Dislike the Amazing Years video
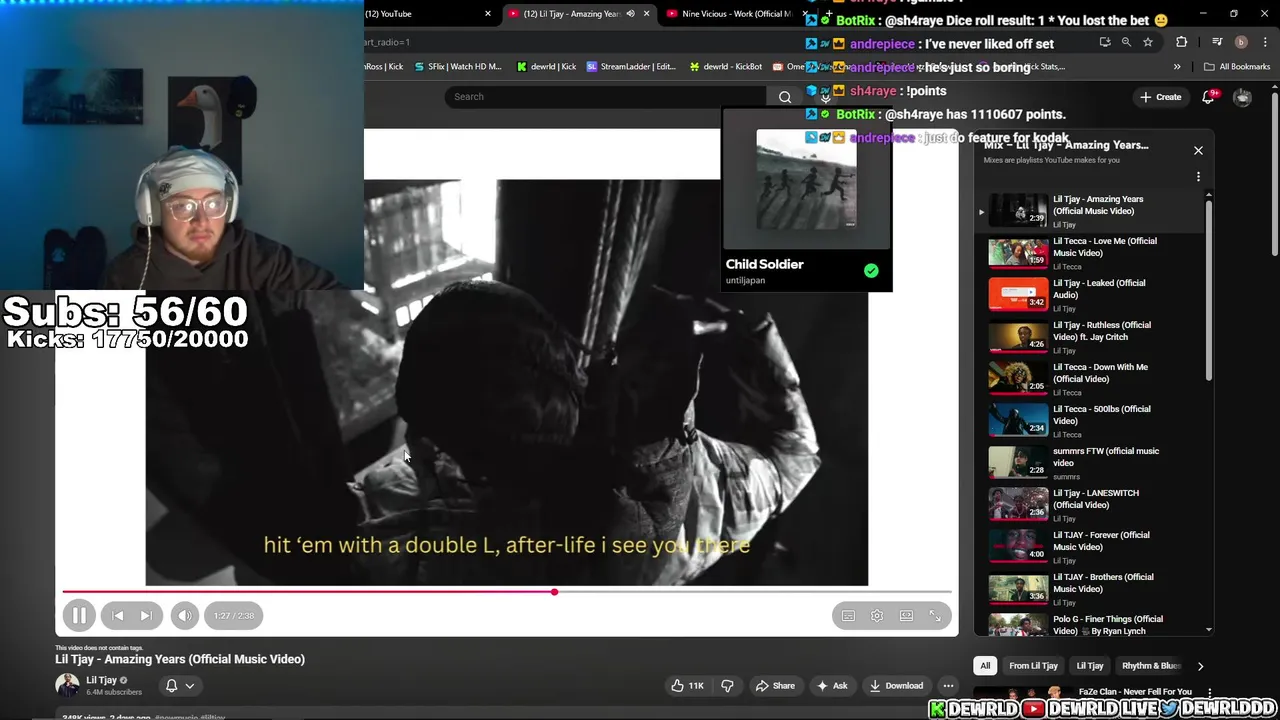The width and height of the screenshot is (1280, 720). [727, 686]
